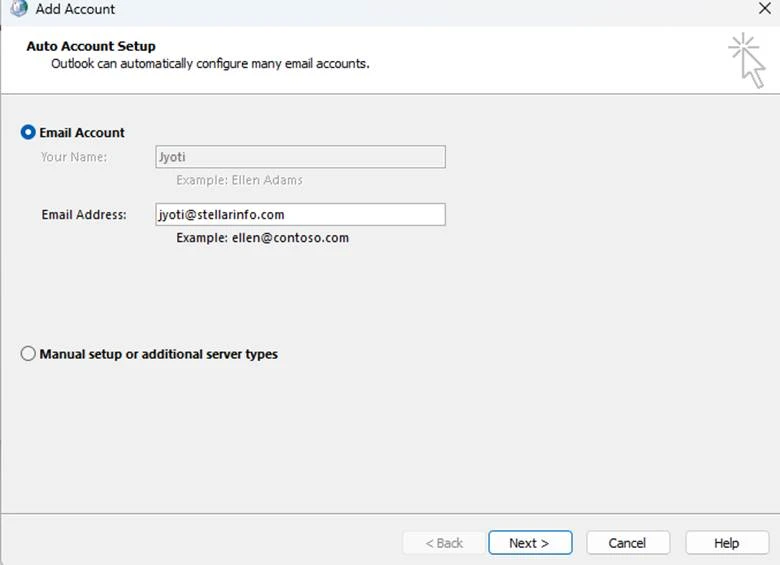Click the "Auto Account Setup" heading
Screen dimensions: 780x565
(91, 46)
